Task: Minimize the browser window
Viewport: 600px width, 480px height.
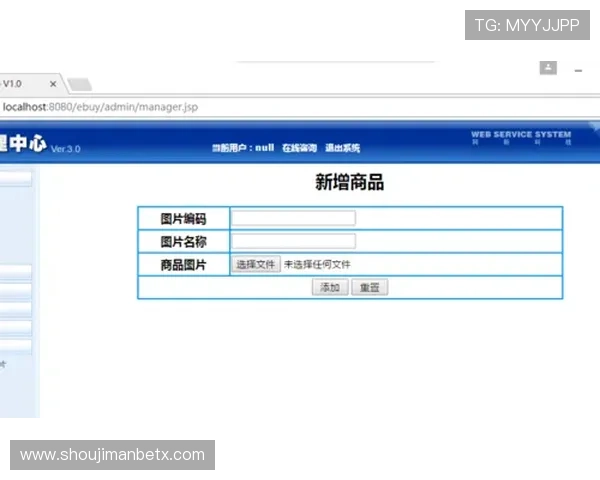Action: (578, 70)
